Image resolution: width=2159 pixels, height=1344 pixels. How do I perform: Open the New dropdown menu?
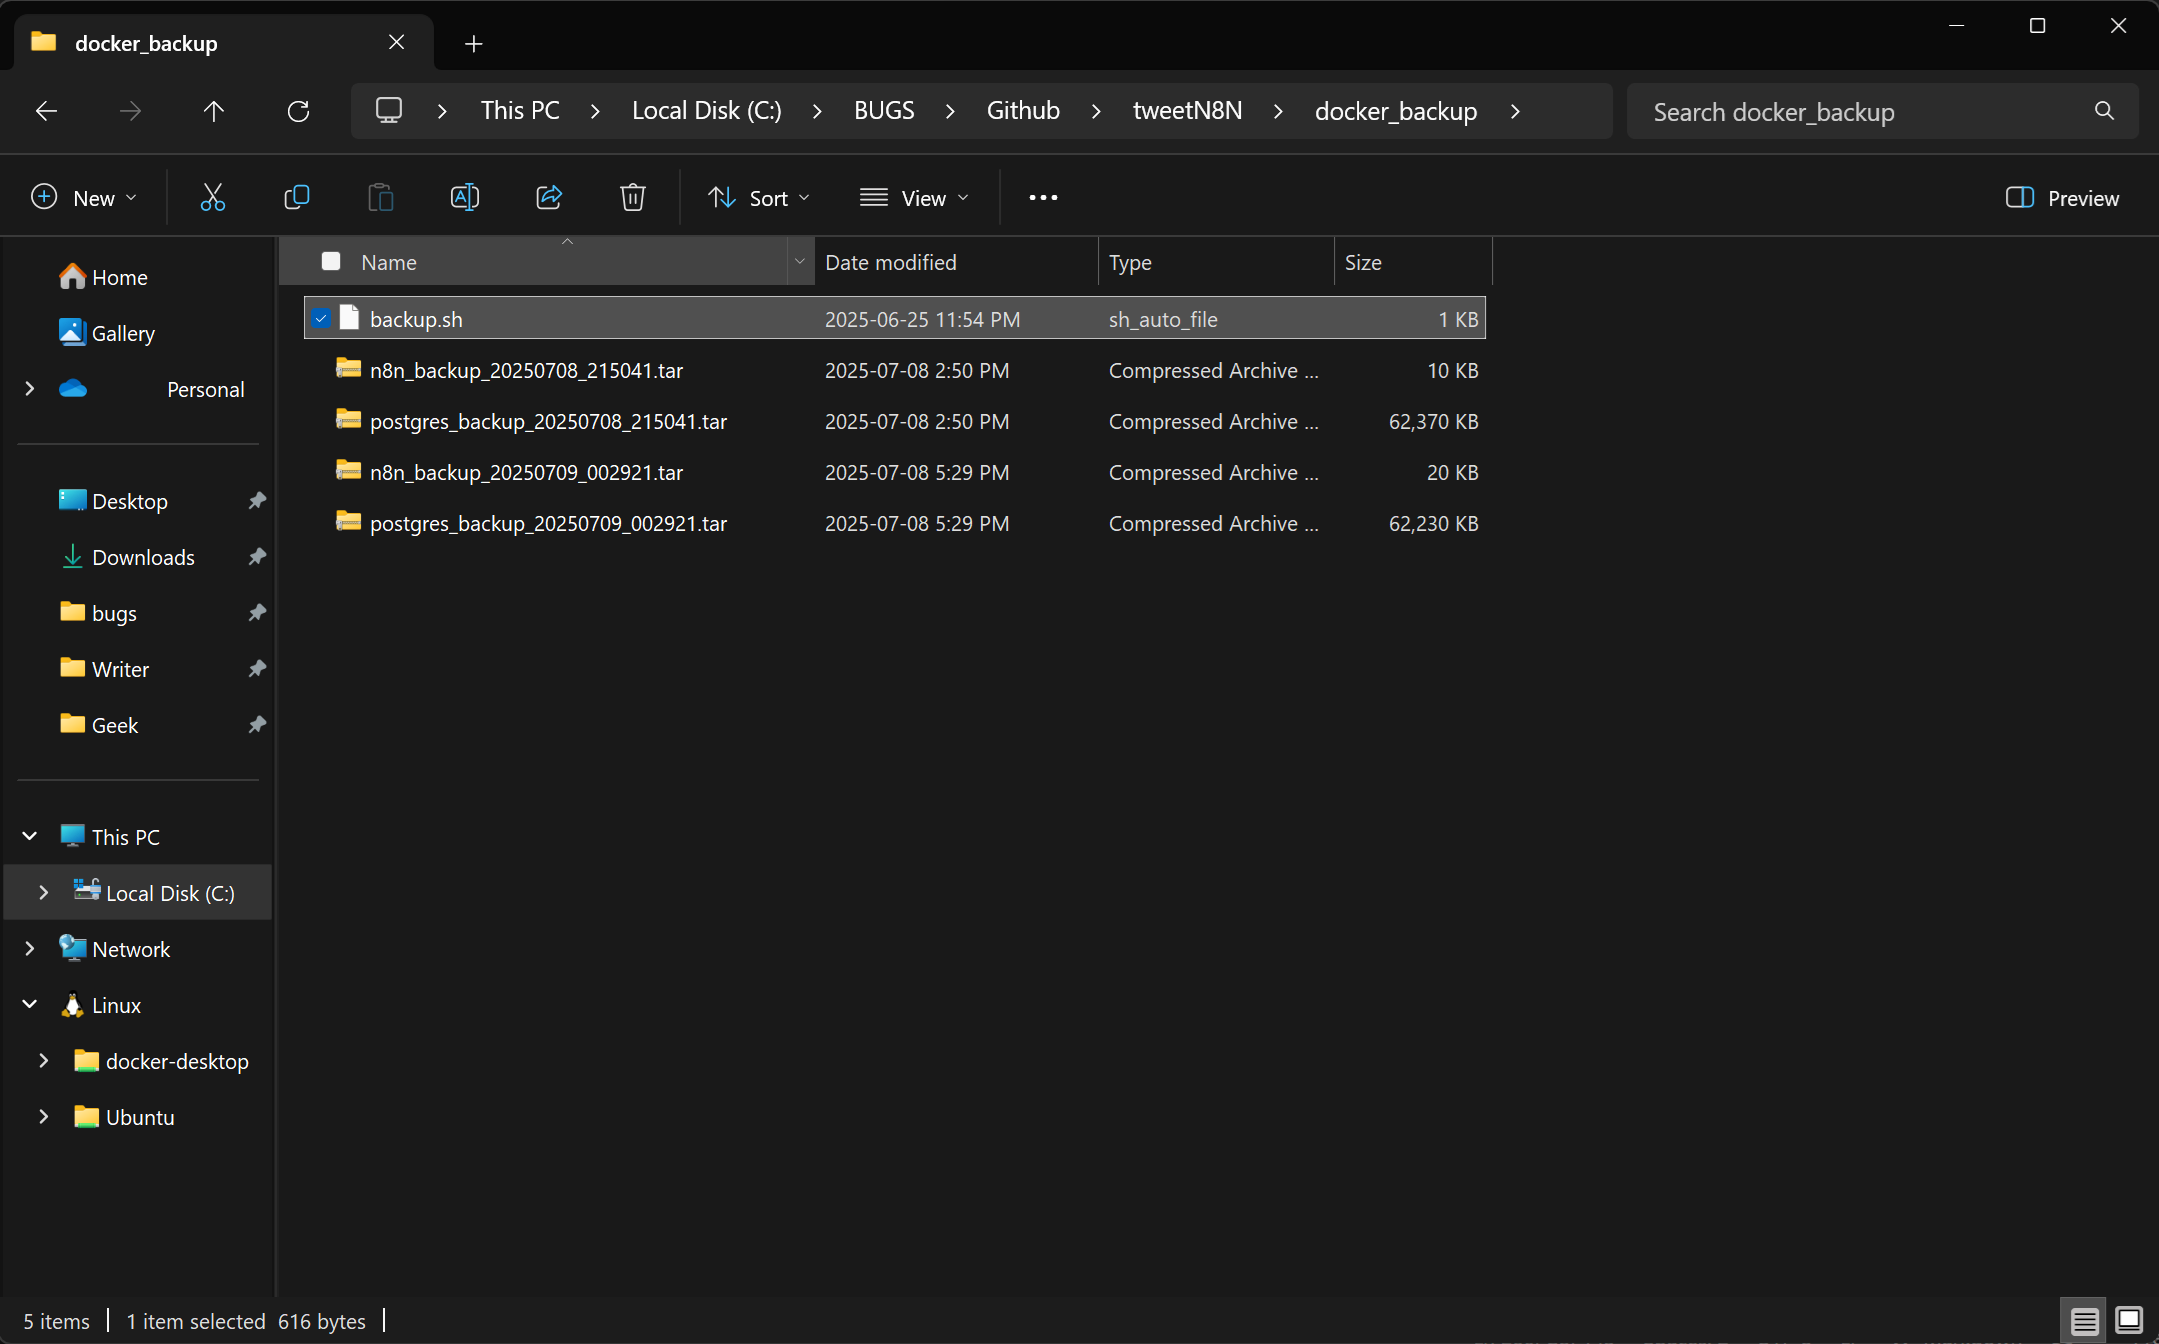[x=84, y=198]
